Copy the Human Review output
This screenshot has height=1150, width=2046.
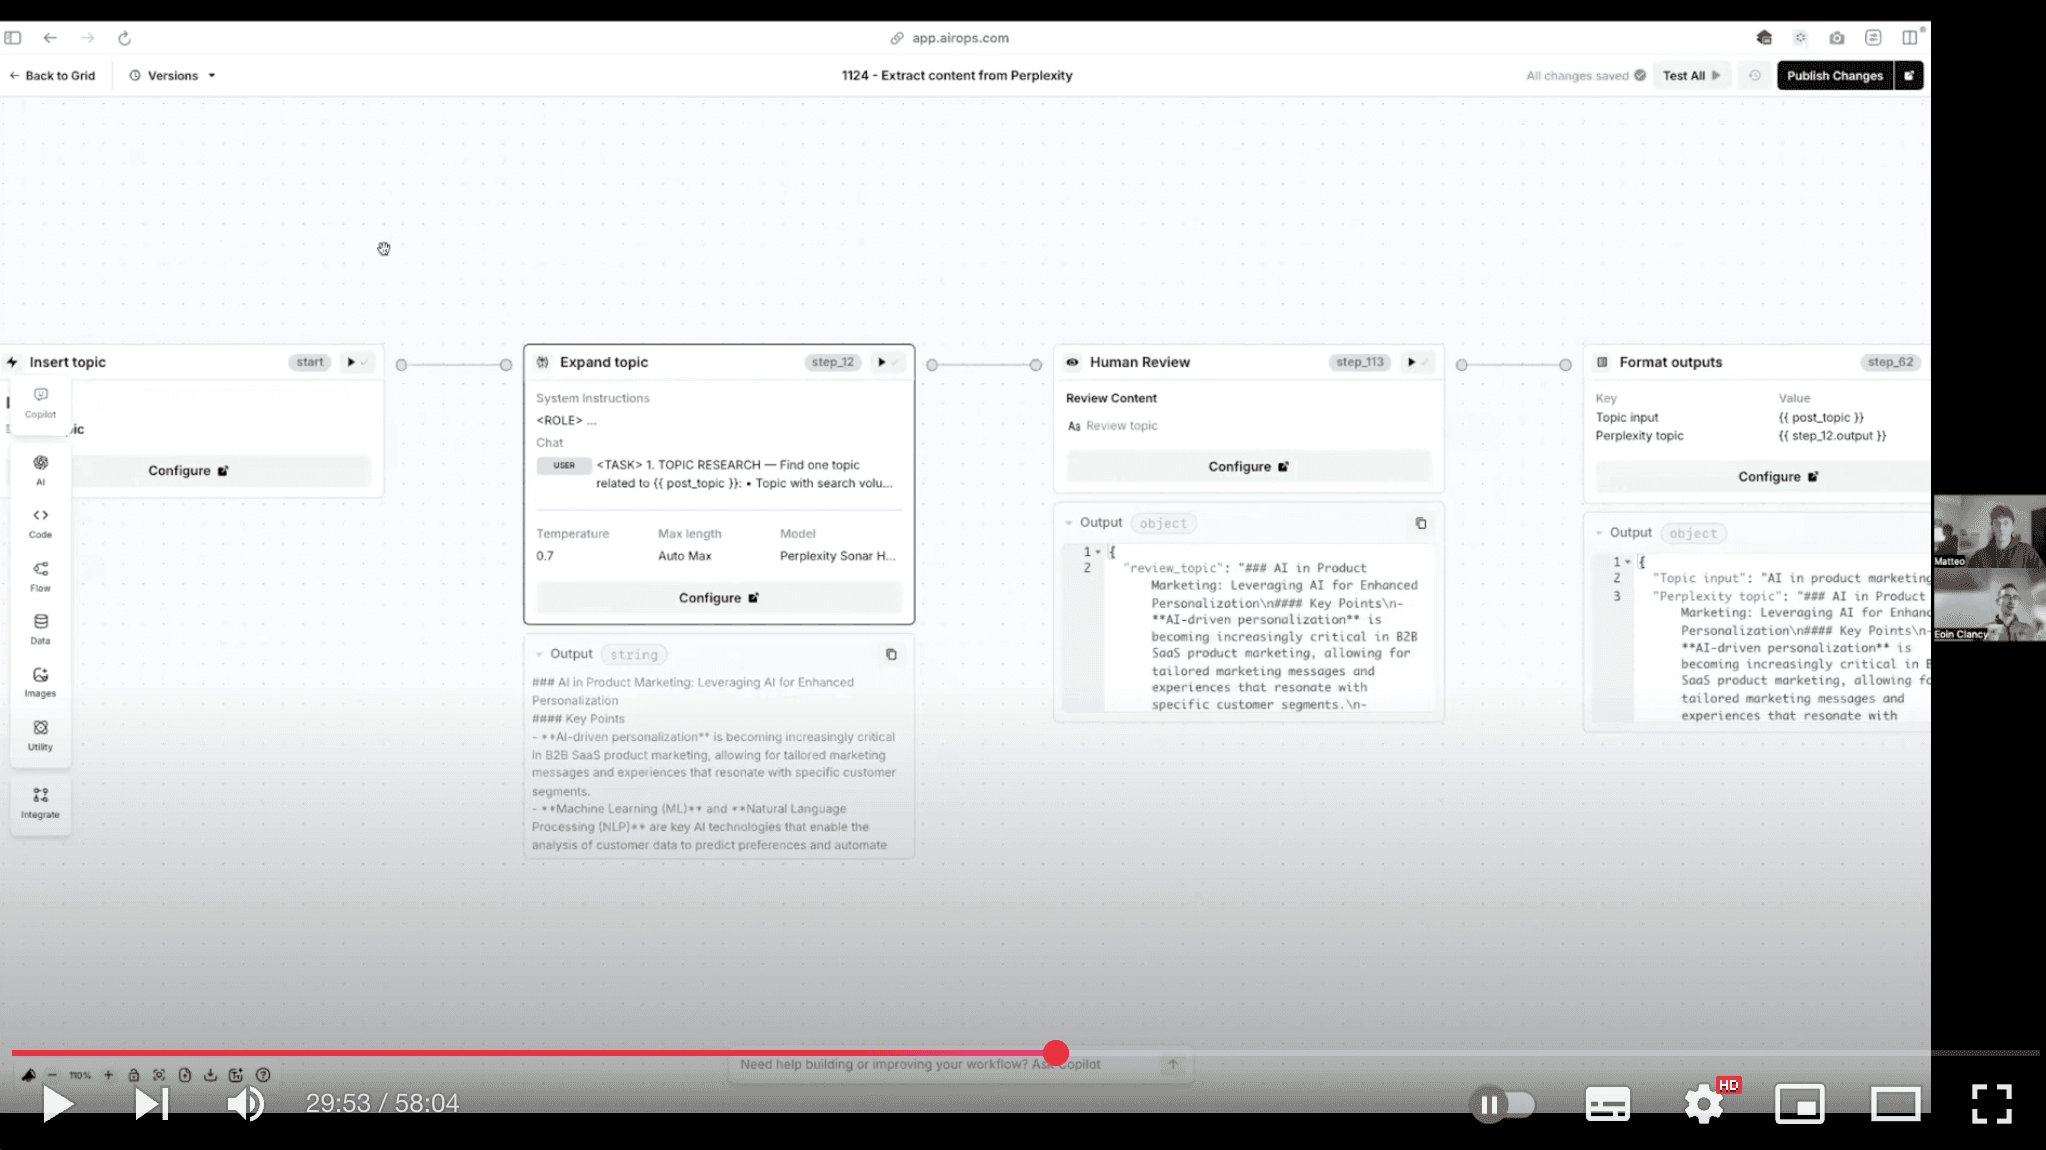[x=1421, y=523]
